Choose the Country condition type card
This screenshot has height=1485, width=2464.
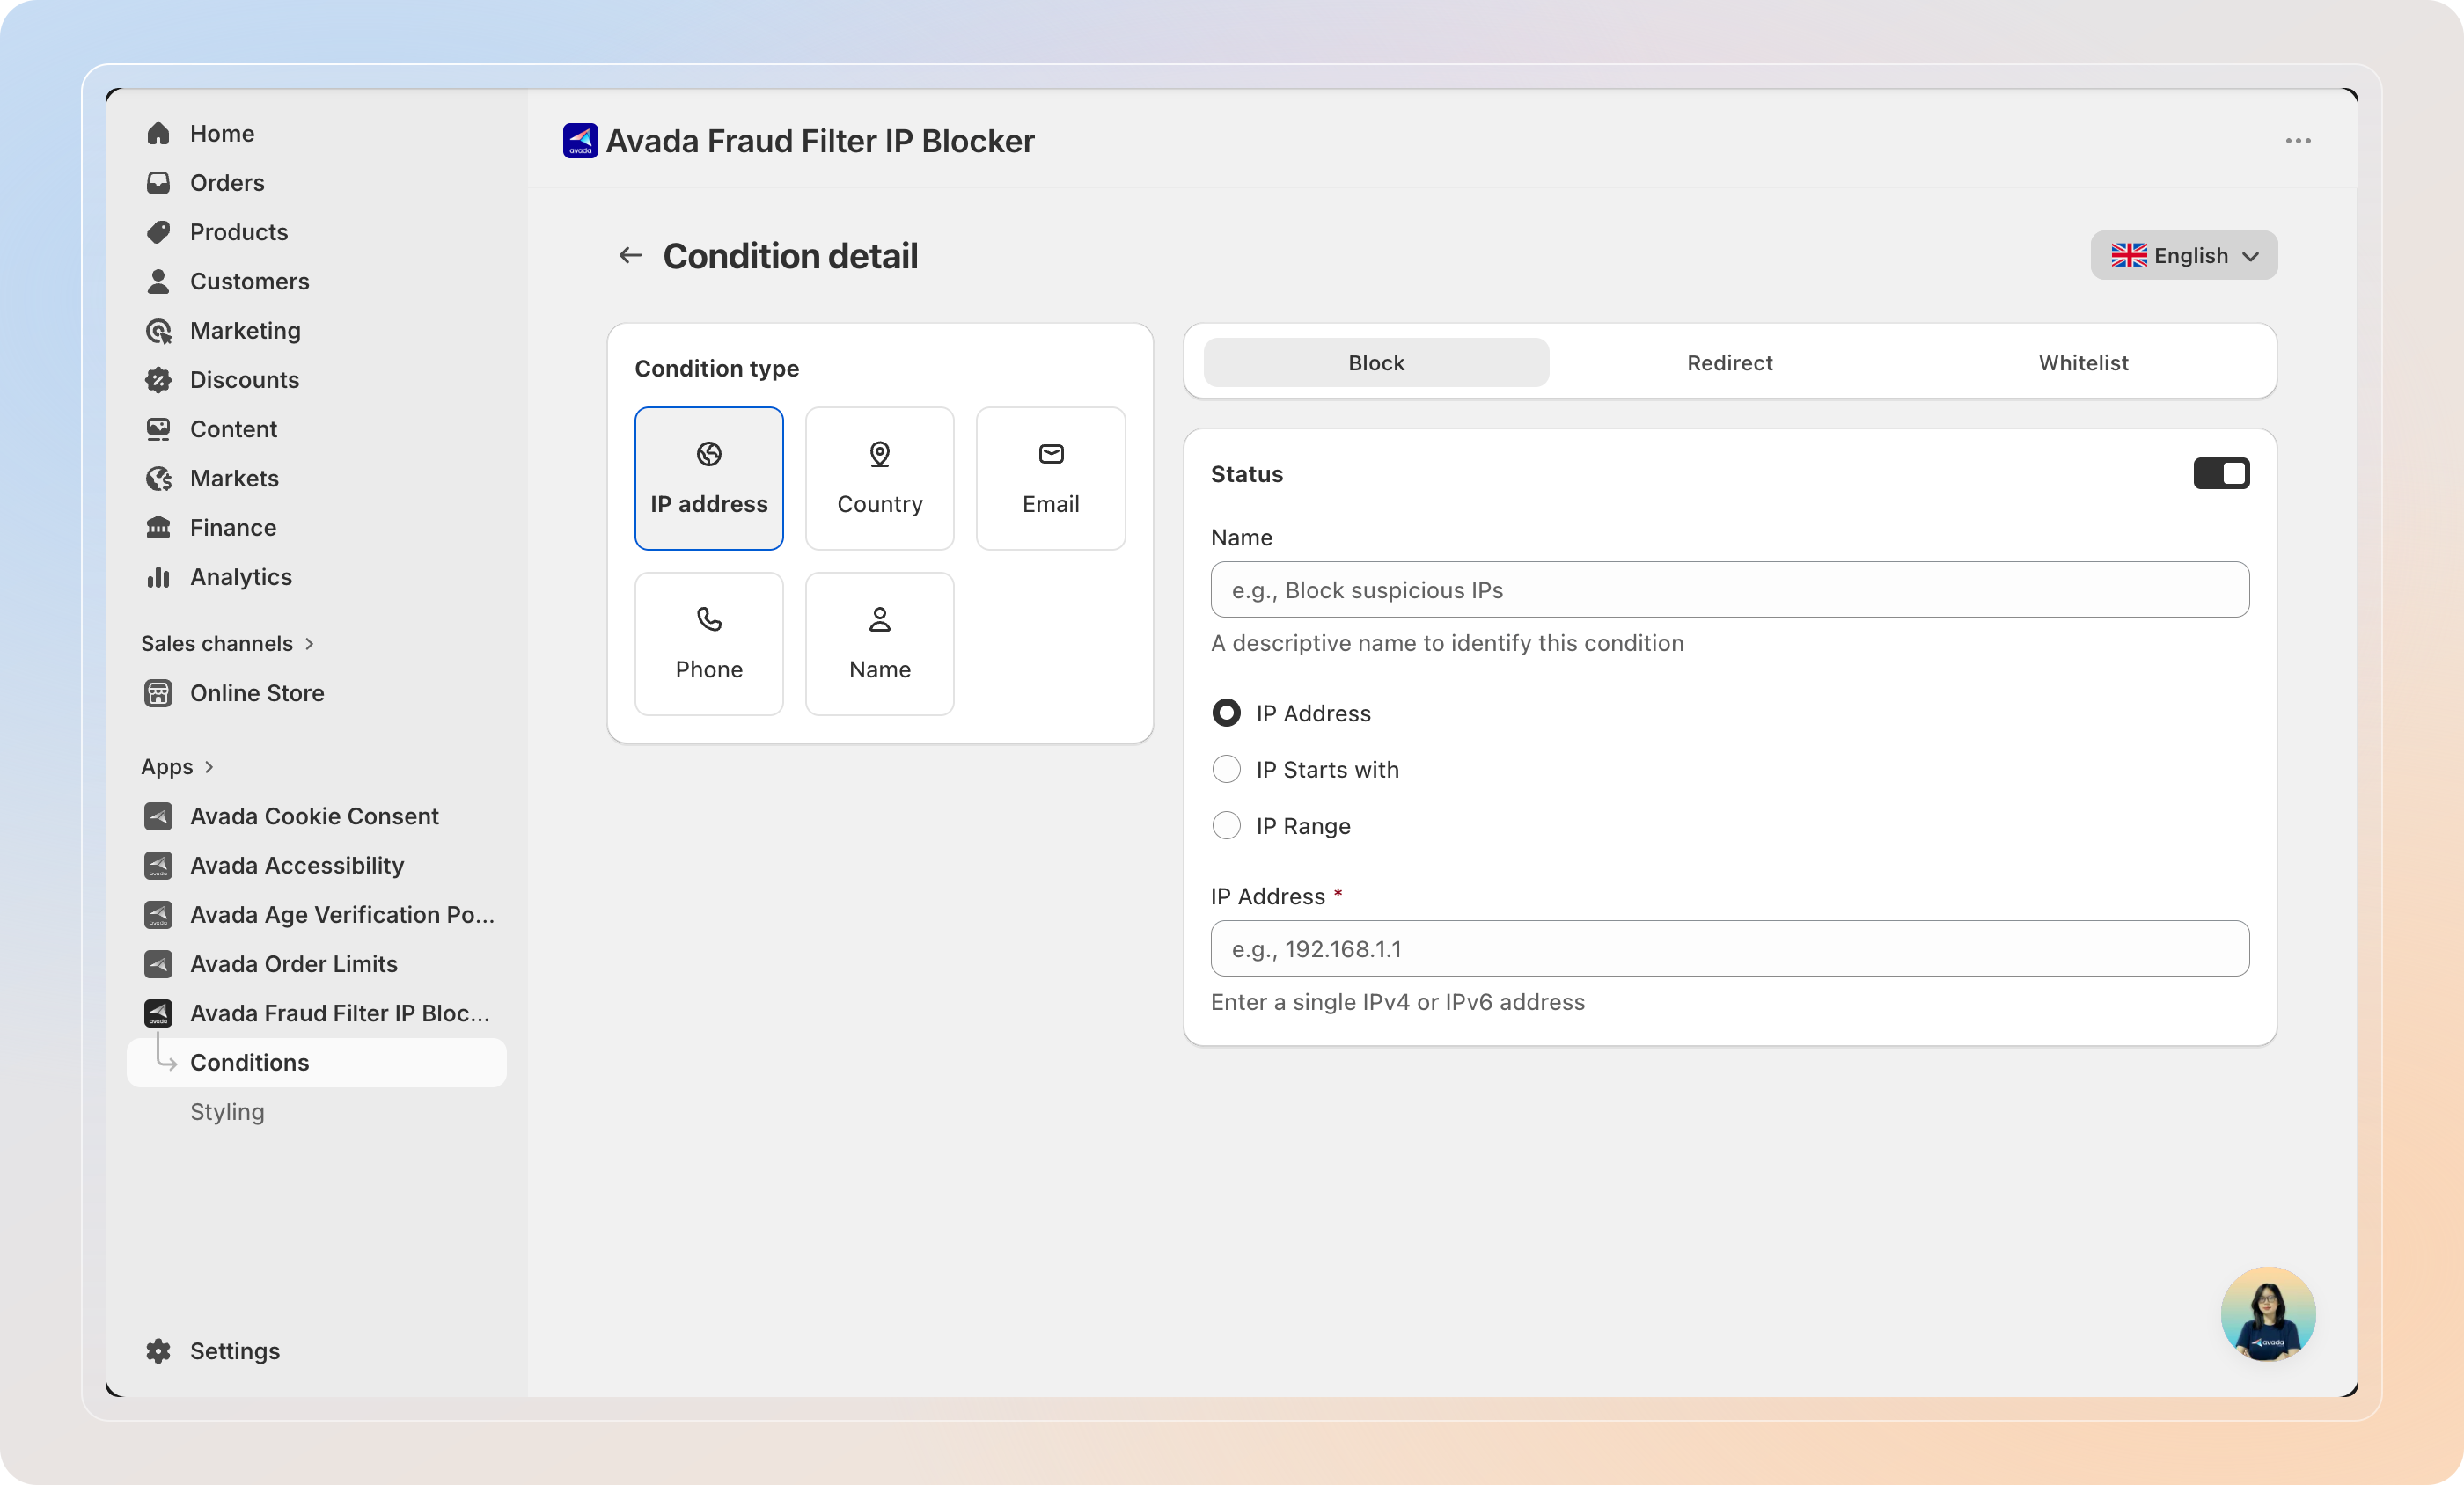click(x=880, y=478)
